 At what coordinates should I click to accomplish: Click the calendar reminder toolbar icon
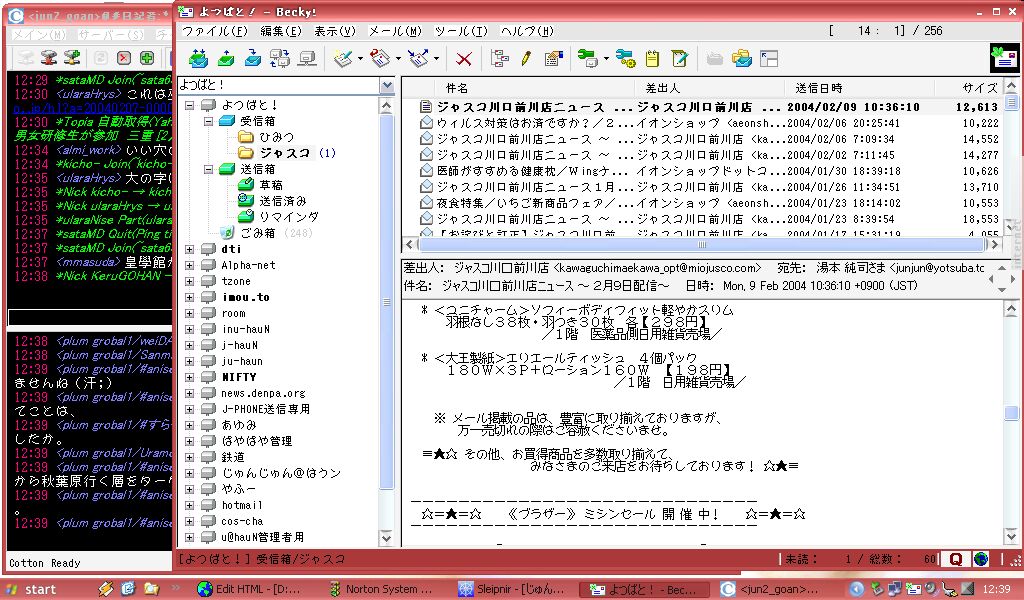click(x=553, y=59)
